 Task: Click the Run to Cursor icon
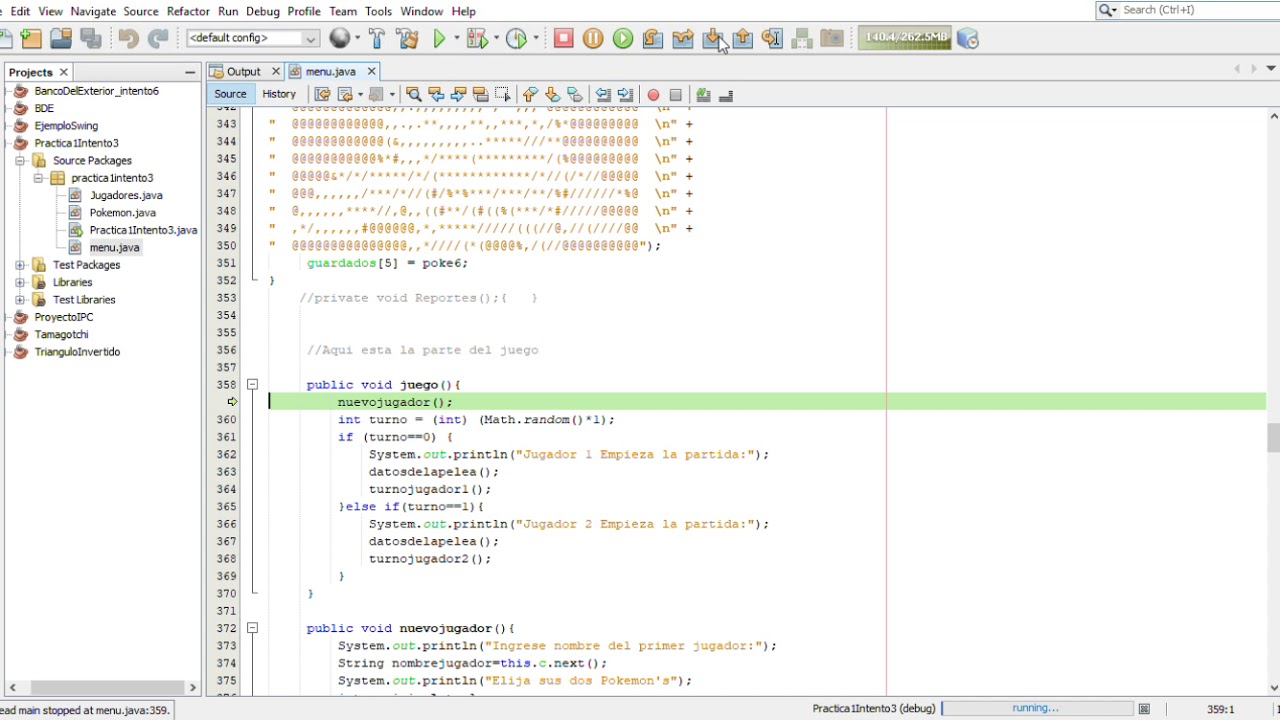click(x=772, y=39)
